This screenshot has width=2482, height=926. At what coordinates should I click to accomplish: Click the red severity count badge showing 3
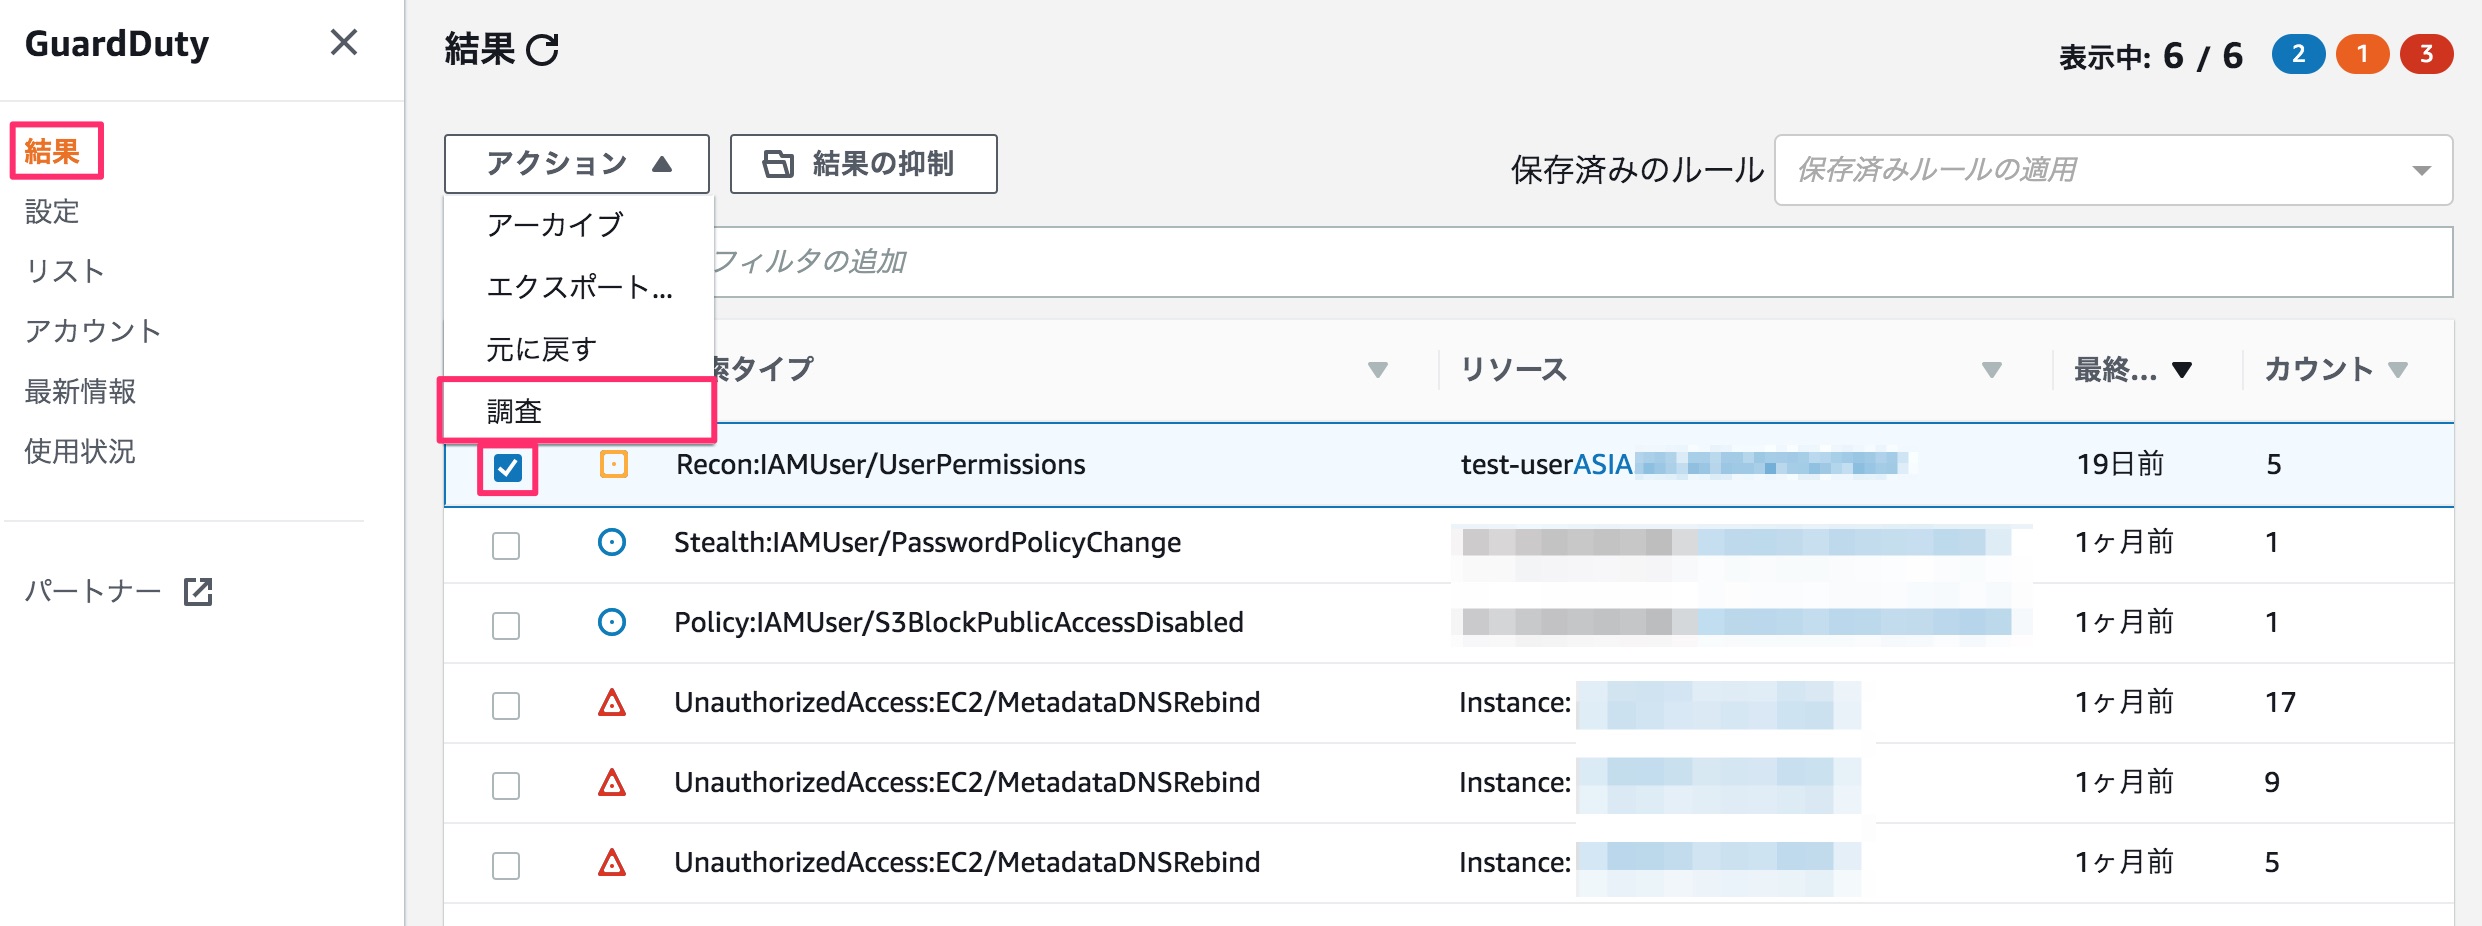click(x=2427, y=54)
